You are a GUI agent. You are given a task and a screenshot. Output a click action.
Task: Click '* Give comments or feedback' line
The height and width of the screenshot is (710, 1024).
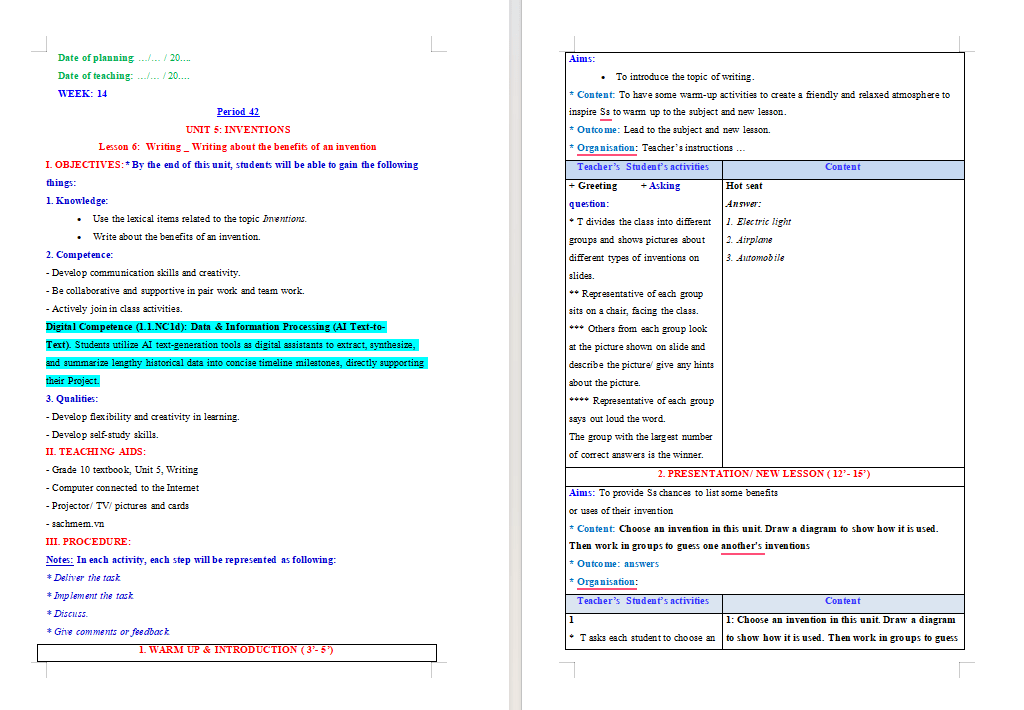click(x=108, y=632)
